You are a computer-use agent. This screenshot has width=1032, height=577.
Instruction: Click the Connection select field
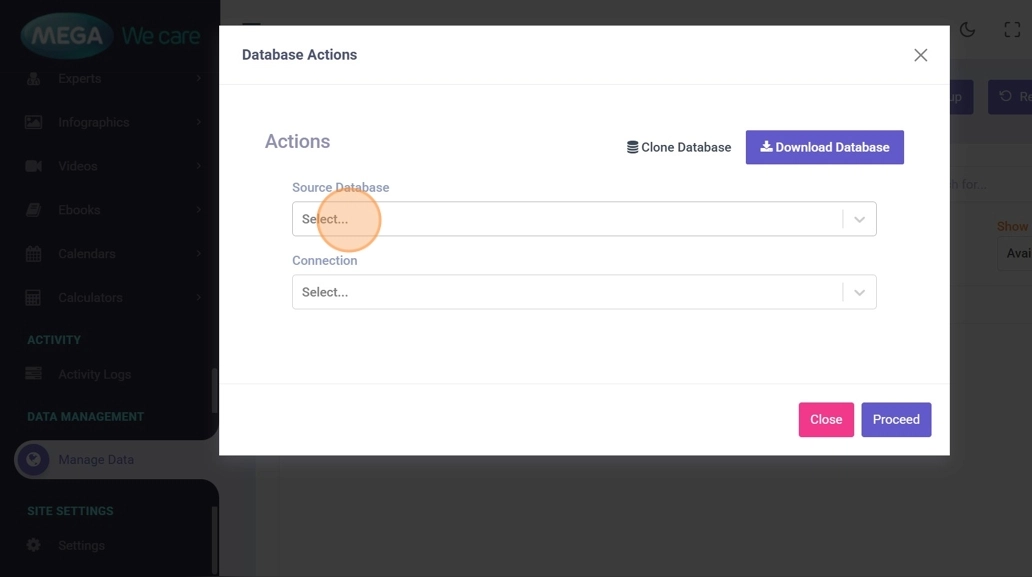coord(567,293)
